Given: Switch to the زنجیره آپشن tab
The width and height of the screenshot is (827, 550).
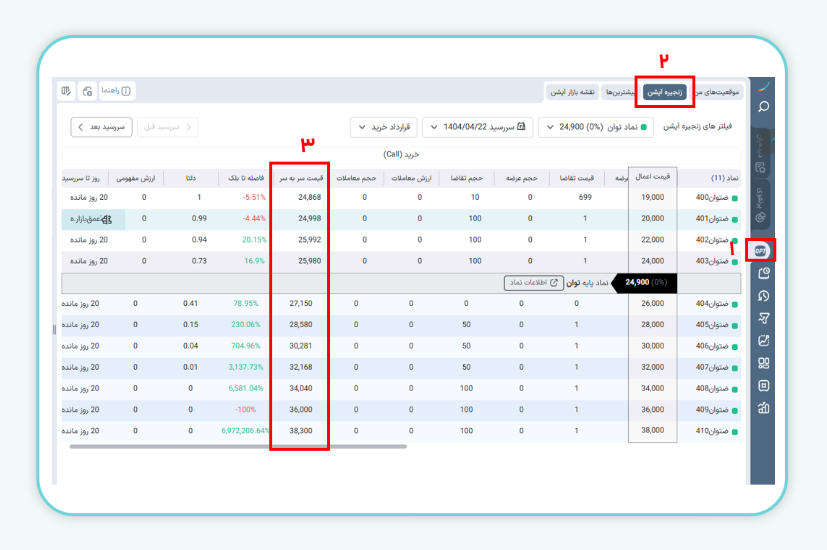Looking at the screenshot, I should [x=664, y=91].
